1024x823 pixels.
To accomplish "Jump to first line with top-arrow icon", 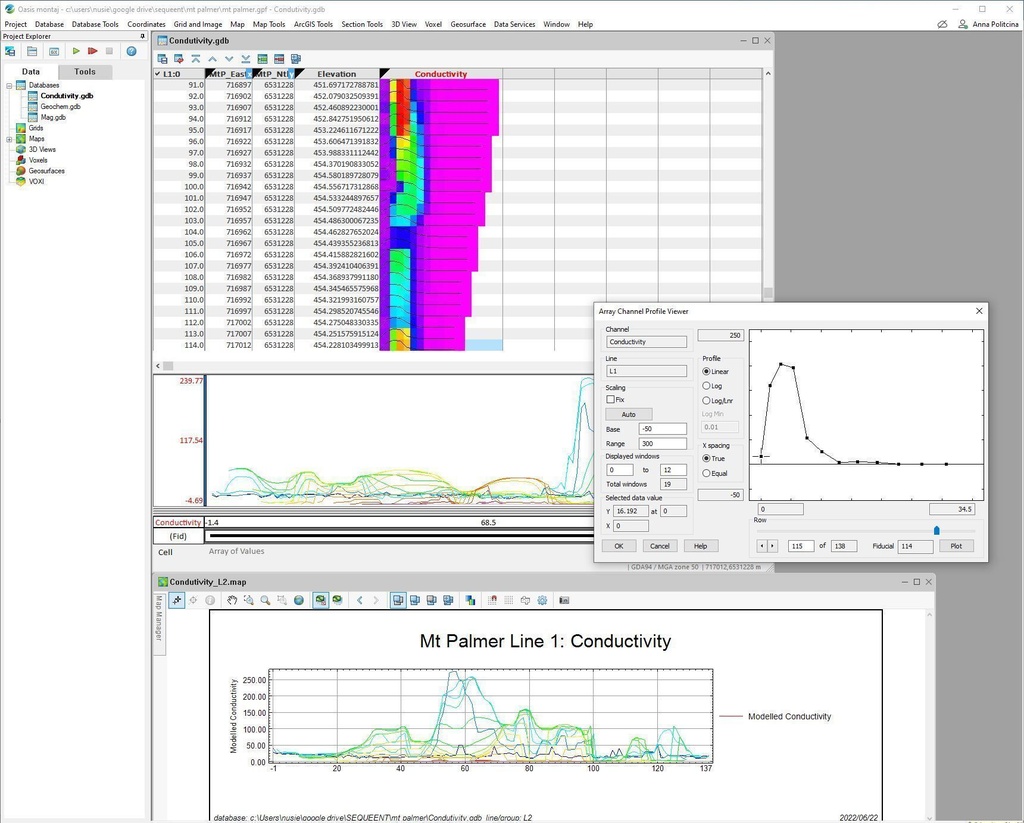I will click(x=195, y=59).
